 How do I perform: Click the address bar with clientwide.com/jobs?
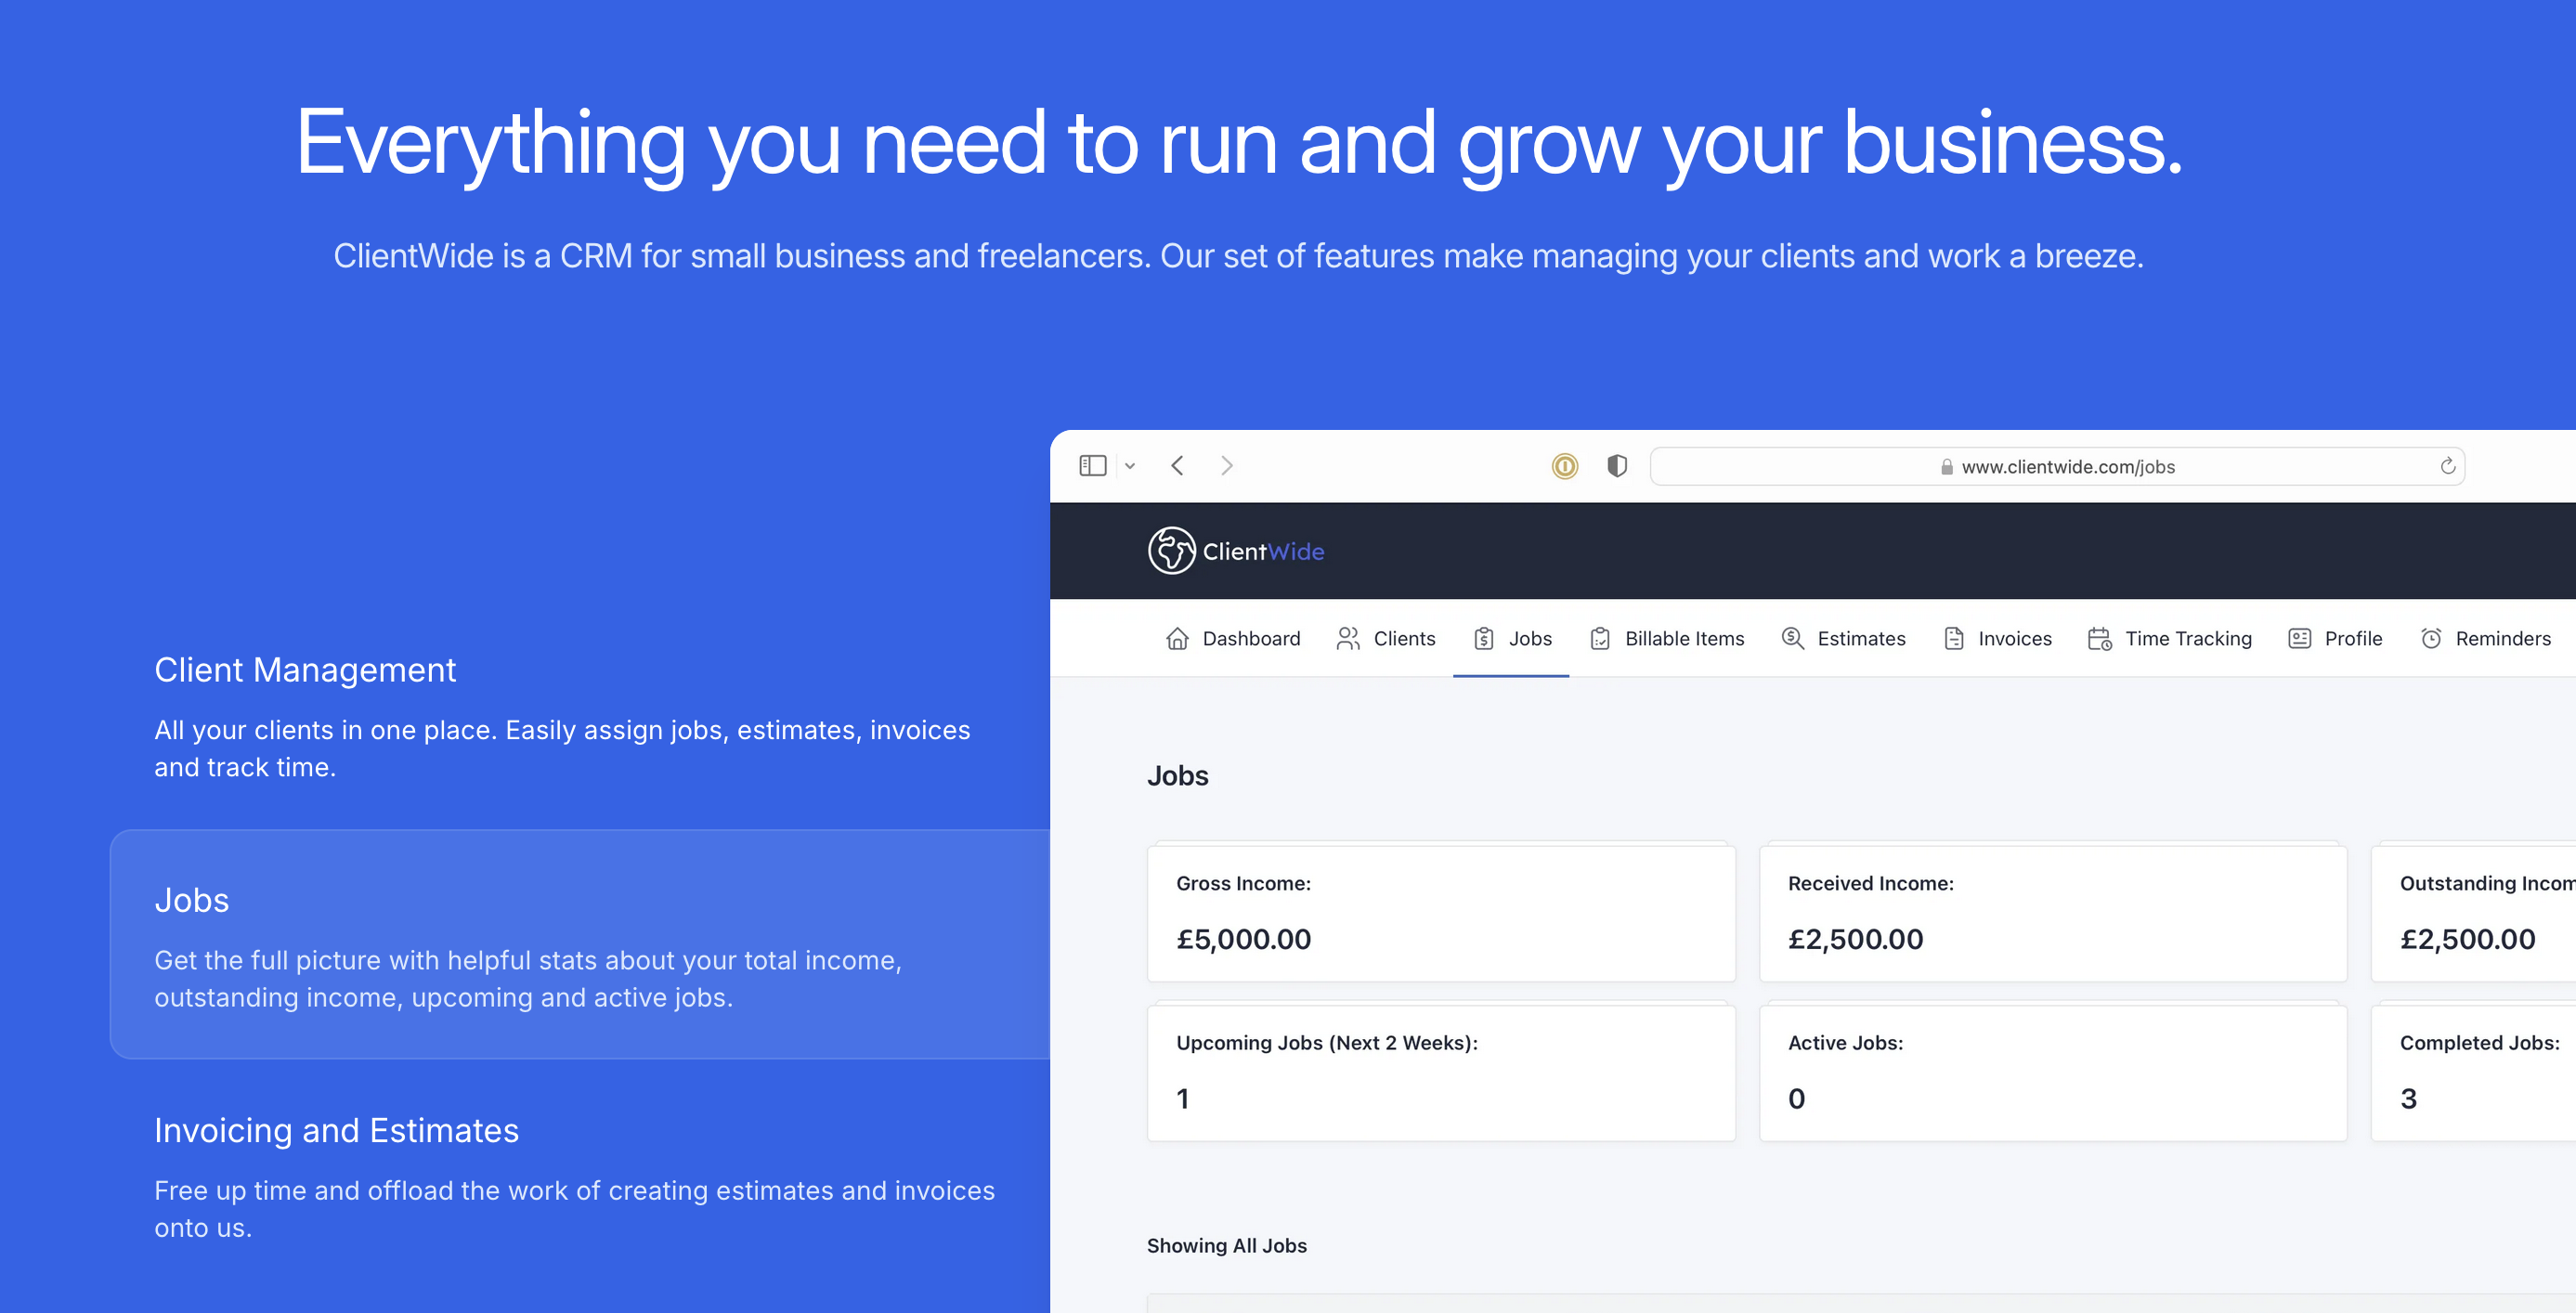click(x=2057, y=467)
